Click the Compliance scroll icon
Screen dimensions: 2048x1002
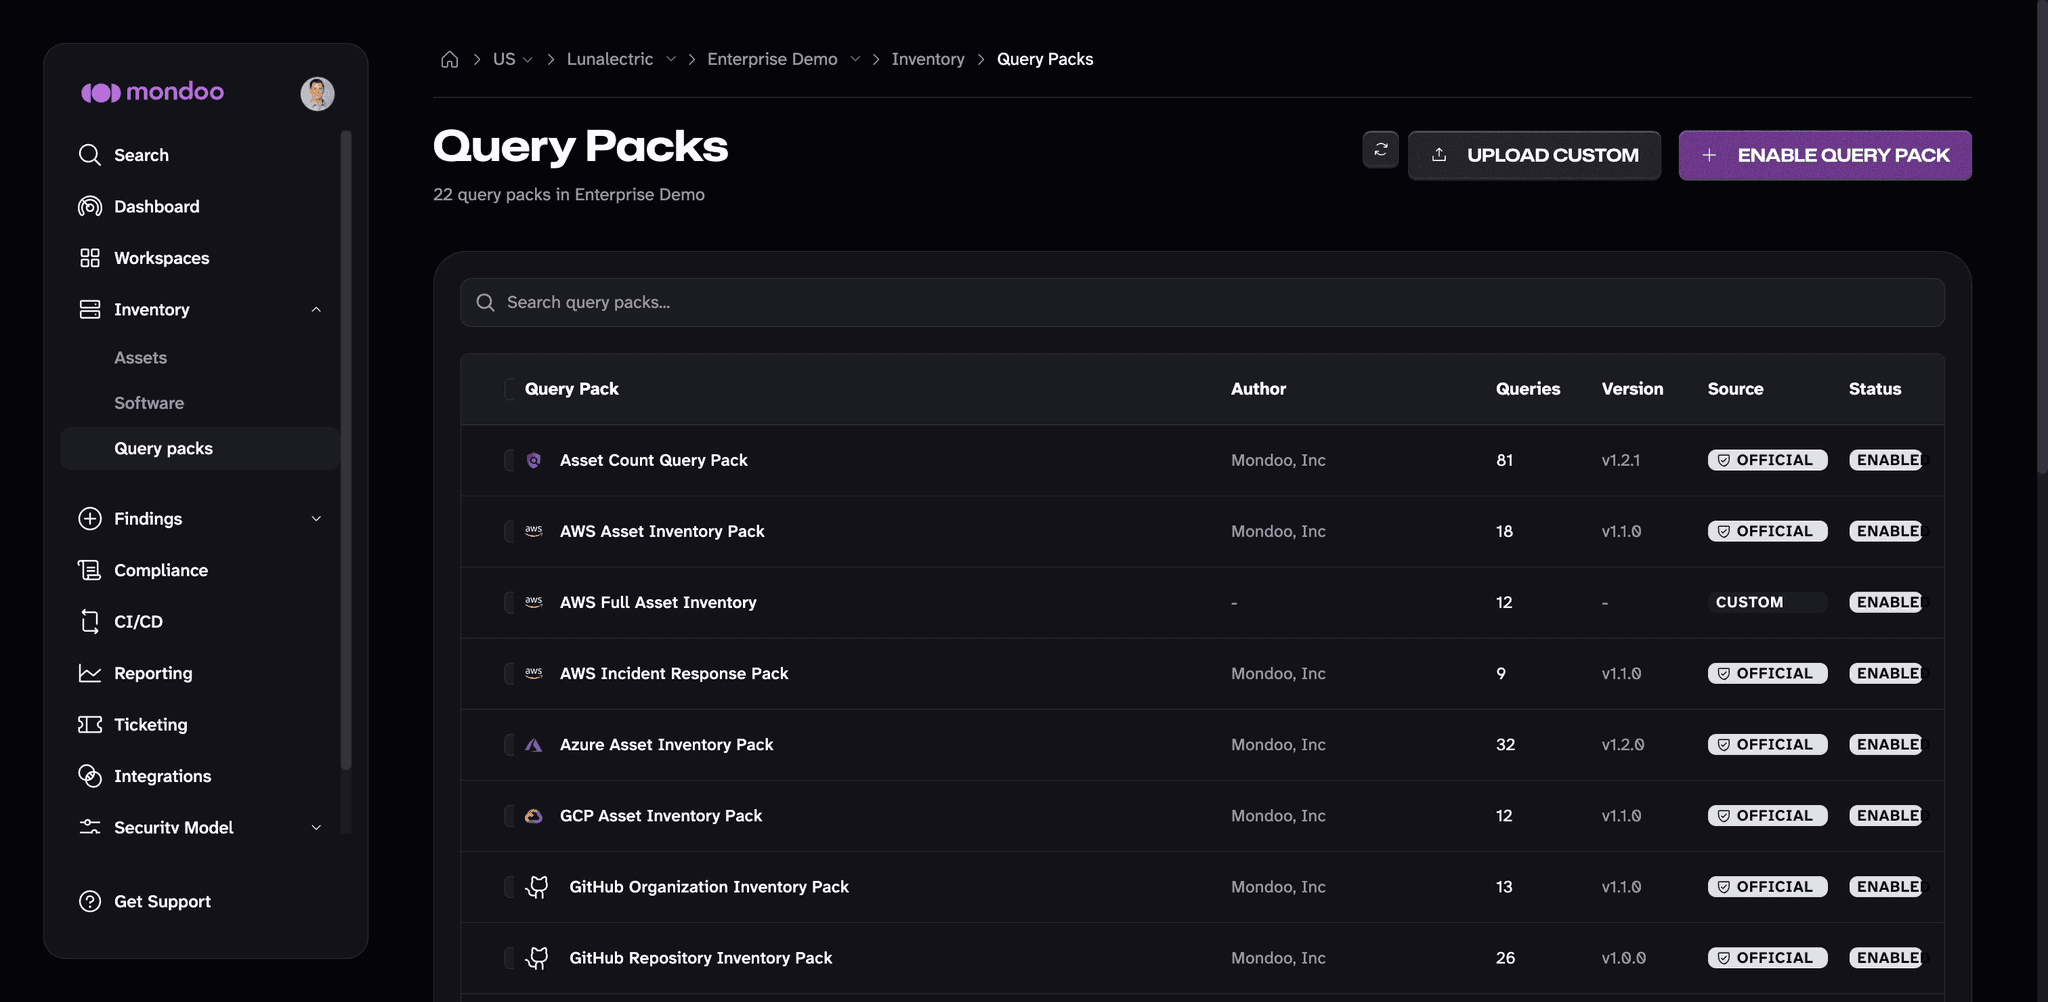pos(90,570)
